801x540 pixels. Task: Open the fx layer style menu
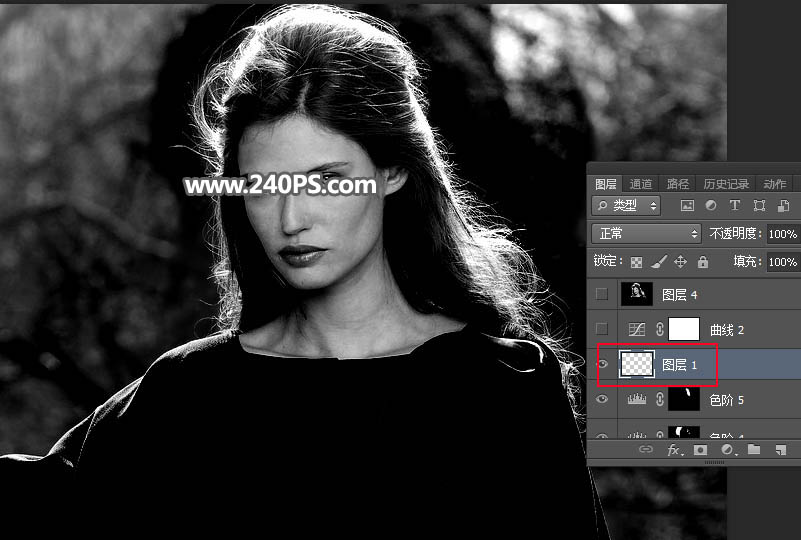[x=674, y=451]
